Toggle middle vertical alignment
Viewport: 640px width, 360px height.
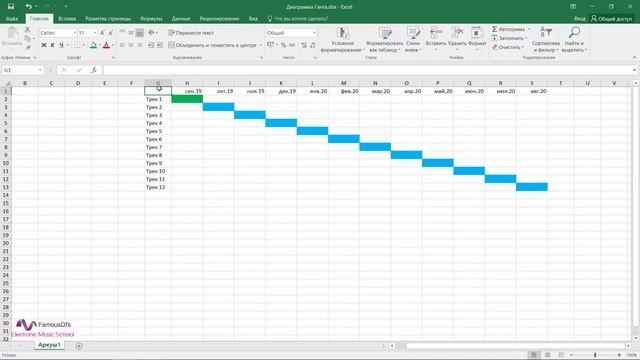click(x=131, y=33)
